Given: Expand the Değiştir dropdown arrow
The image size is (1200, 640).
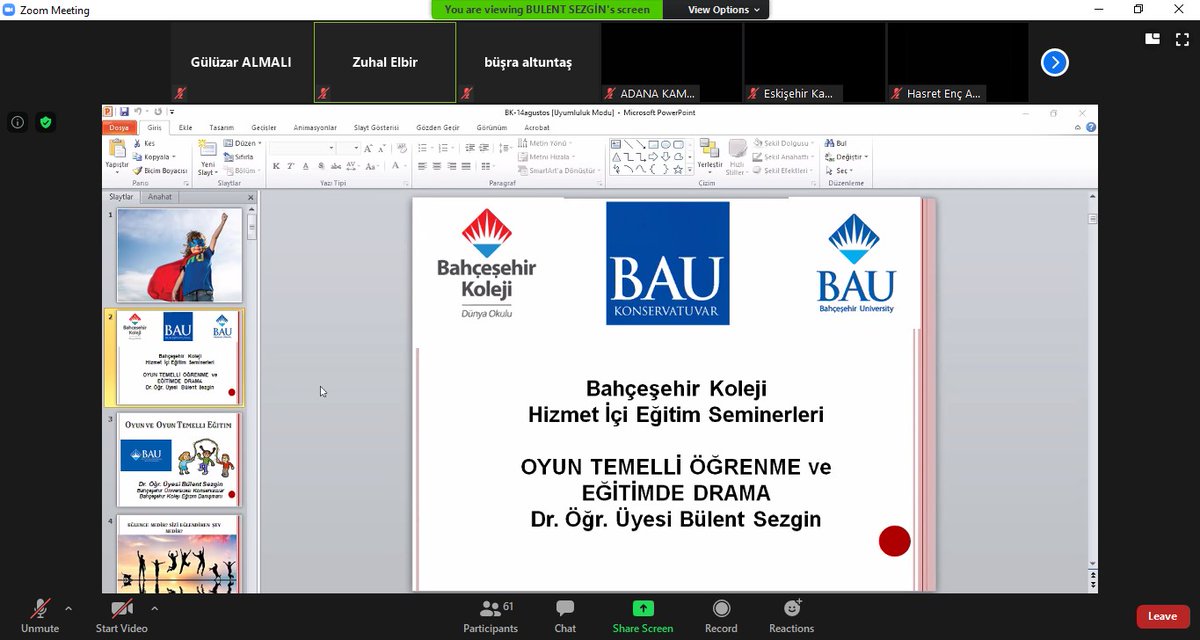Looking at the screenshot, I should pos(866,157).
